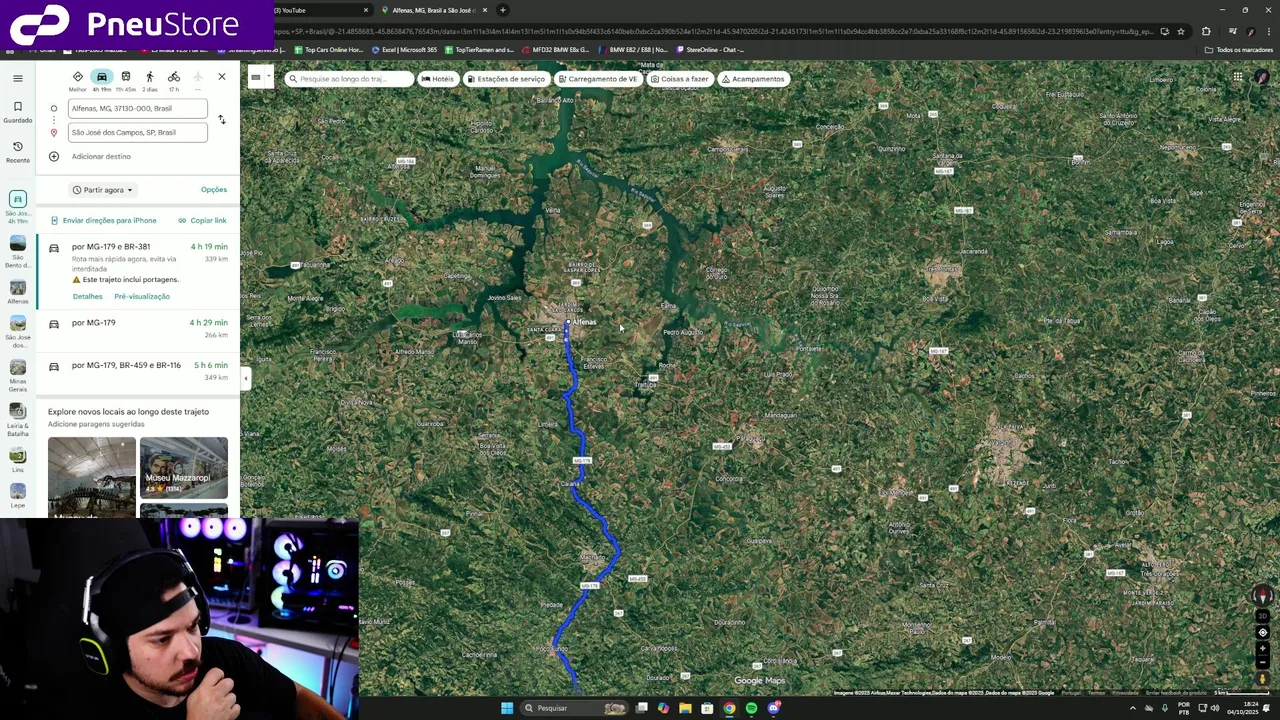The width and height of the screenshot is (1280, 720).
Task: Open Top Cars Online bookmark
Action: (x=329, y=50)
